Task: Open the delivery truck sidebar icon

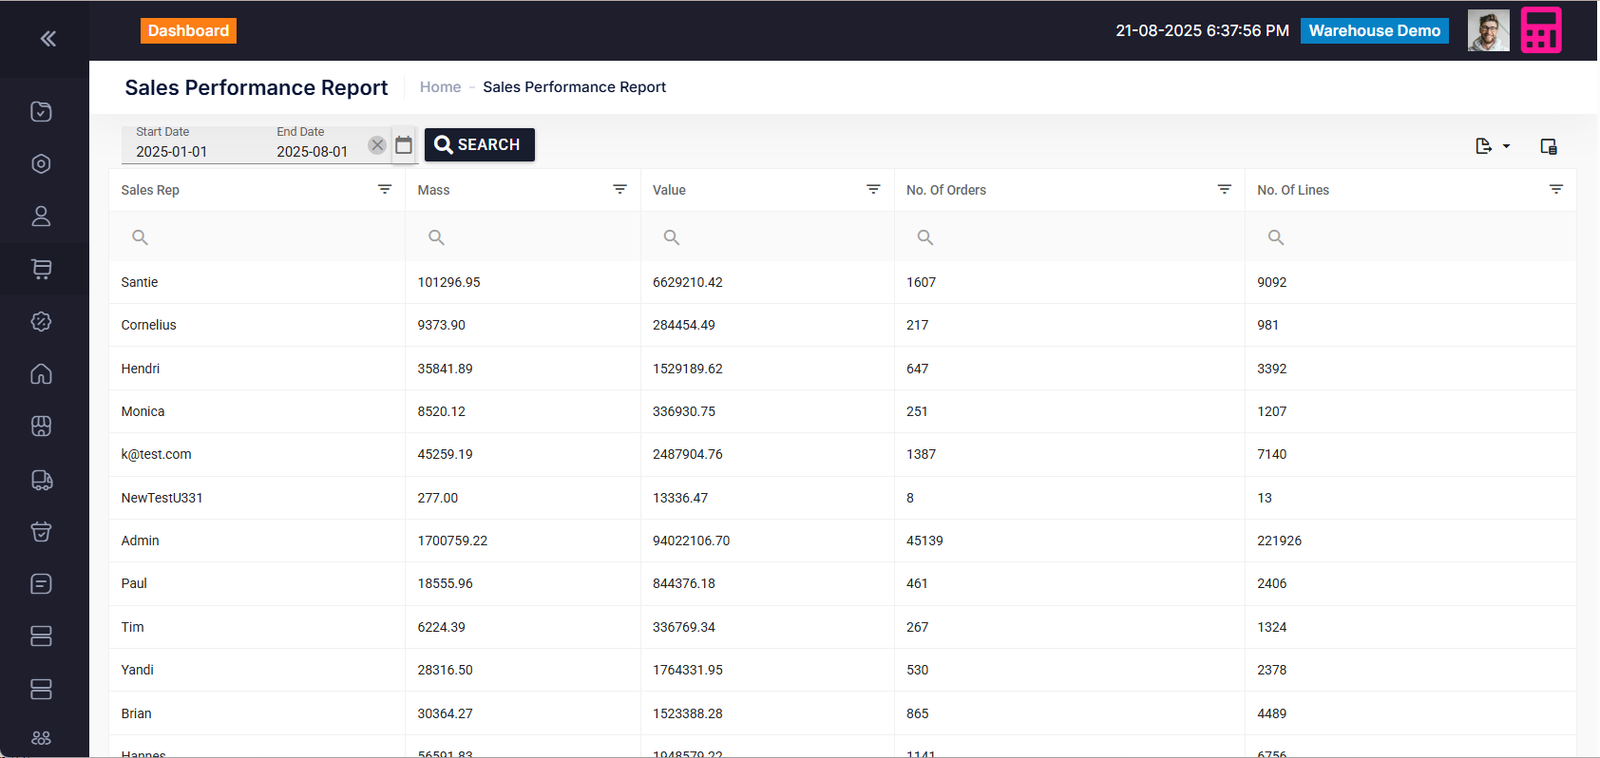Action: [x=41, y=480]
